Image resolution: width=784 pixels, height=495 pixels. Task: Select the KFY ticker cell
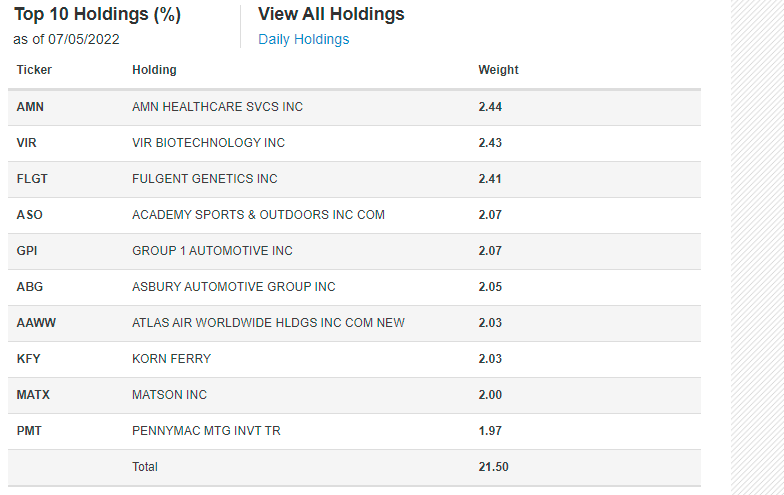28,359
